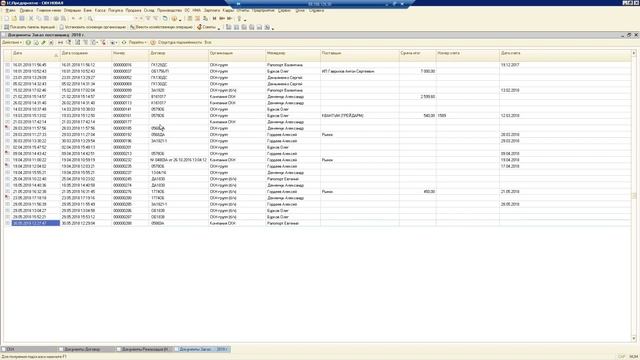Select cell with number 00000232
This screenshot has height=360, width=640.
point(130,160)
